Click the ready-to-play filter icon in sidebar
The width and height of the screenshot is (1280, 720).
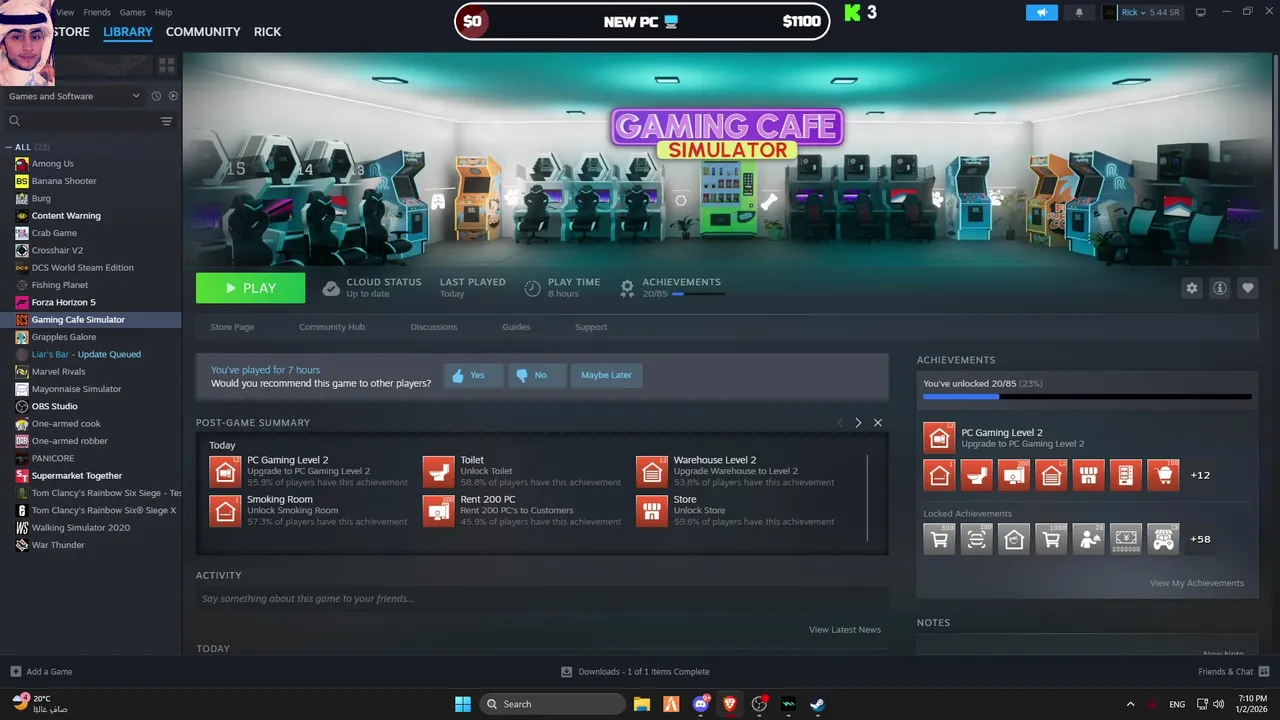[x=173, y=96]
